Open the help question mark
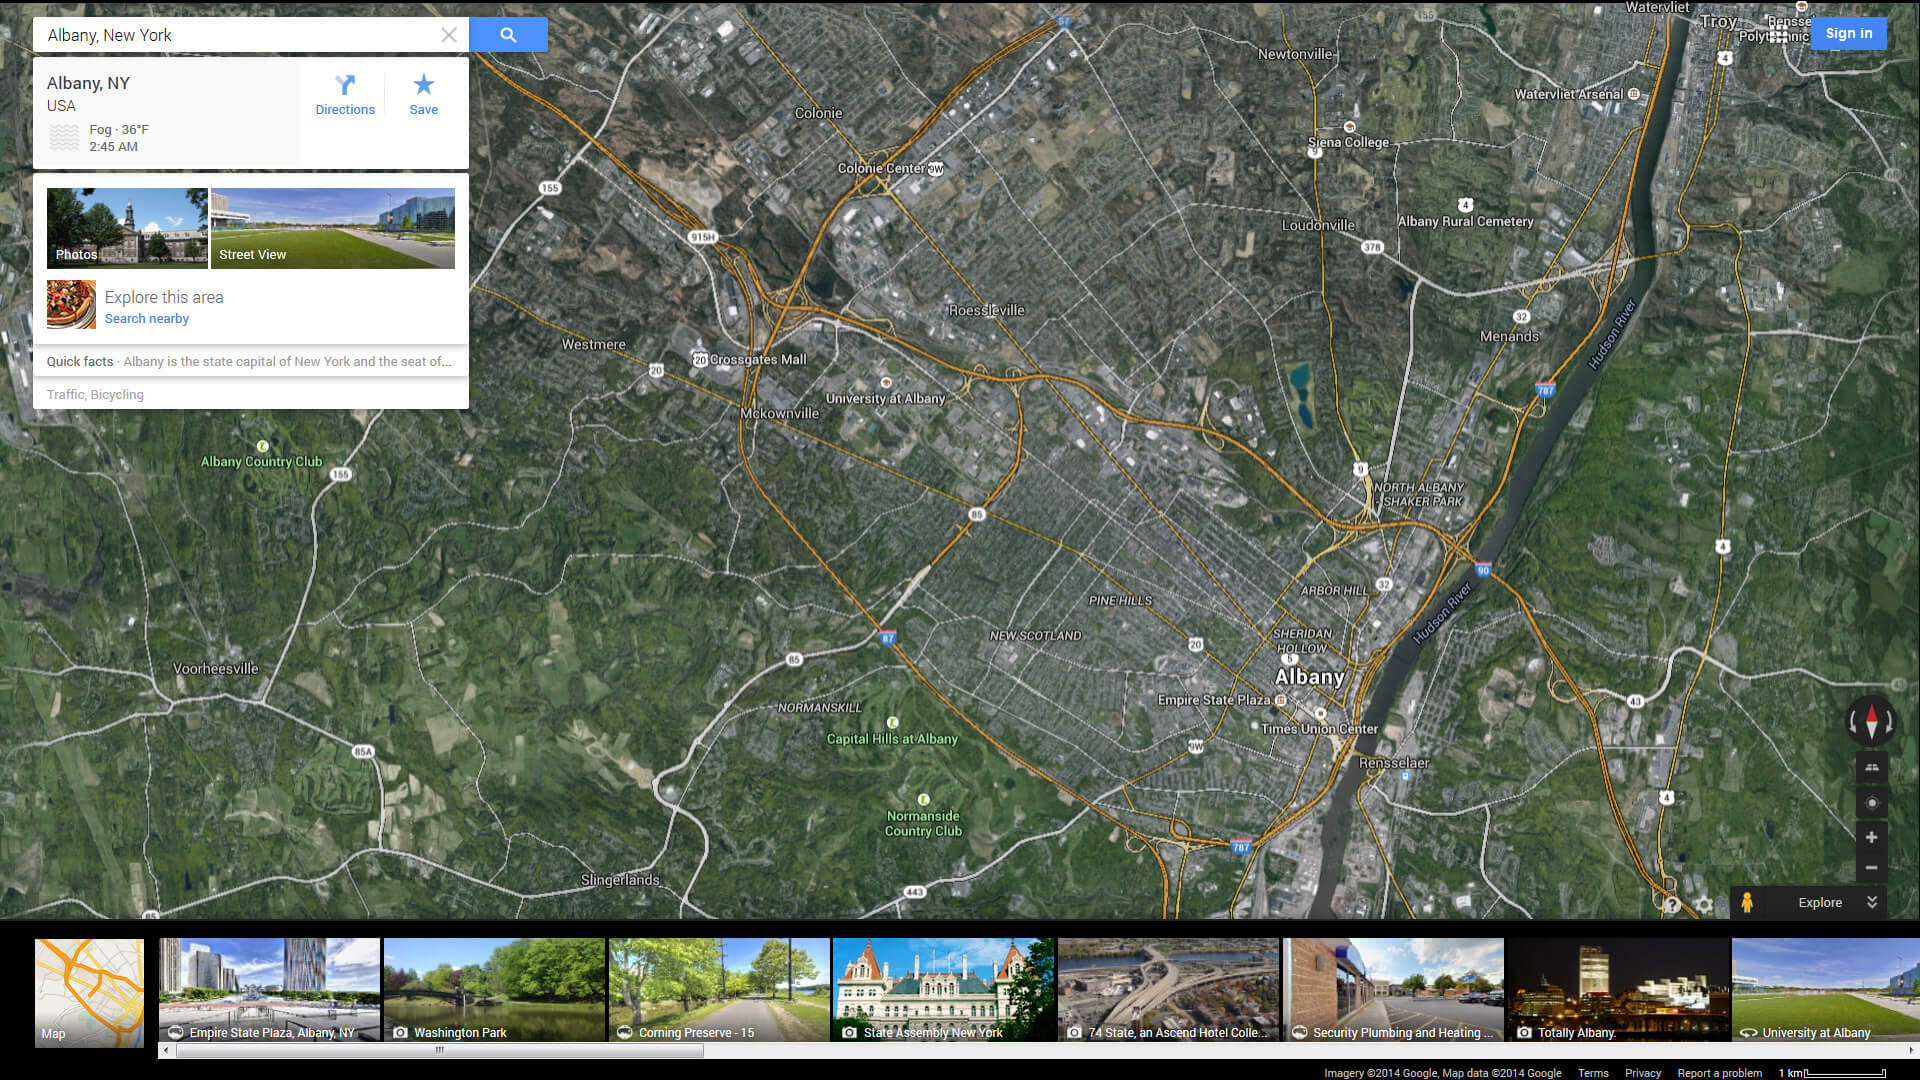Viewport: 1920px width, 1080px height. [1672, 906]
